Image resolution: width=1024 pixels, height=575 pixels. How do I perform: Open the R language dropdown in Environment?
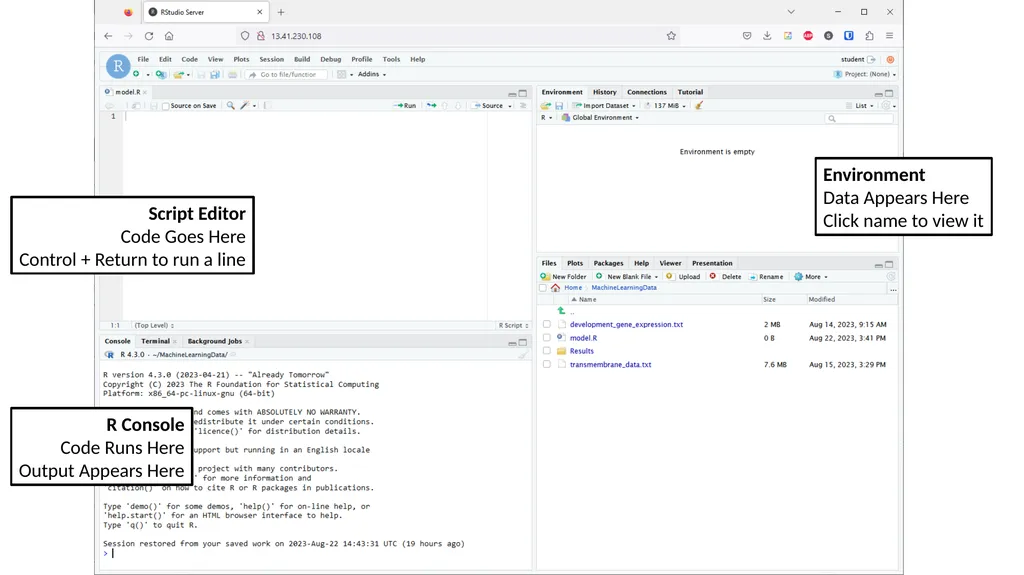coord(547,118)
